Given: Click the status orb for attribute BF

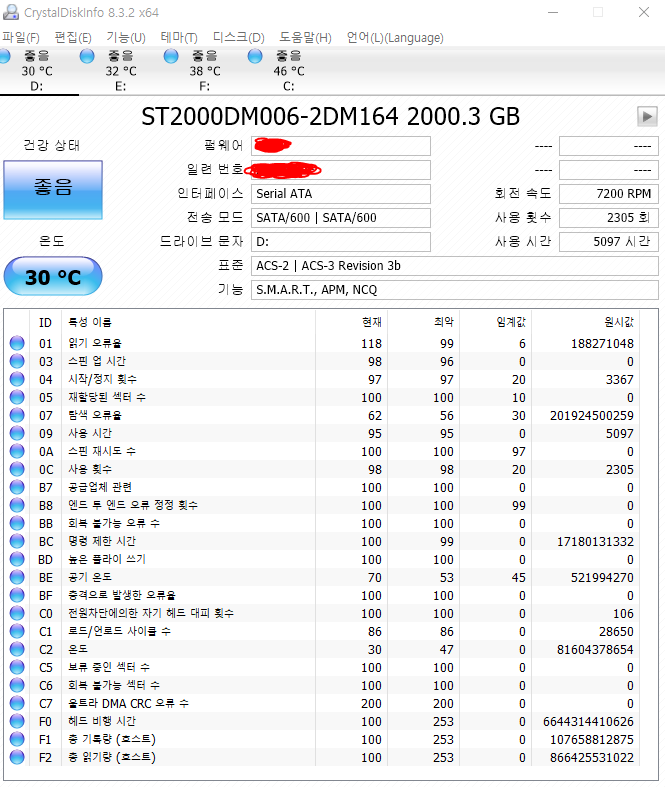Looking at the screenshot, I should point(17,595).
